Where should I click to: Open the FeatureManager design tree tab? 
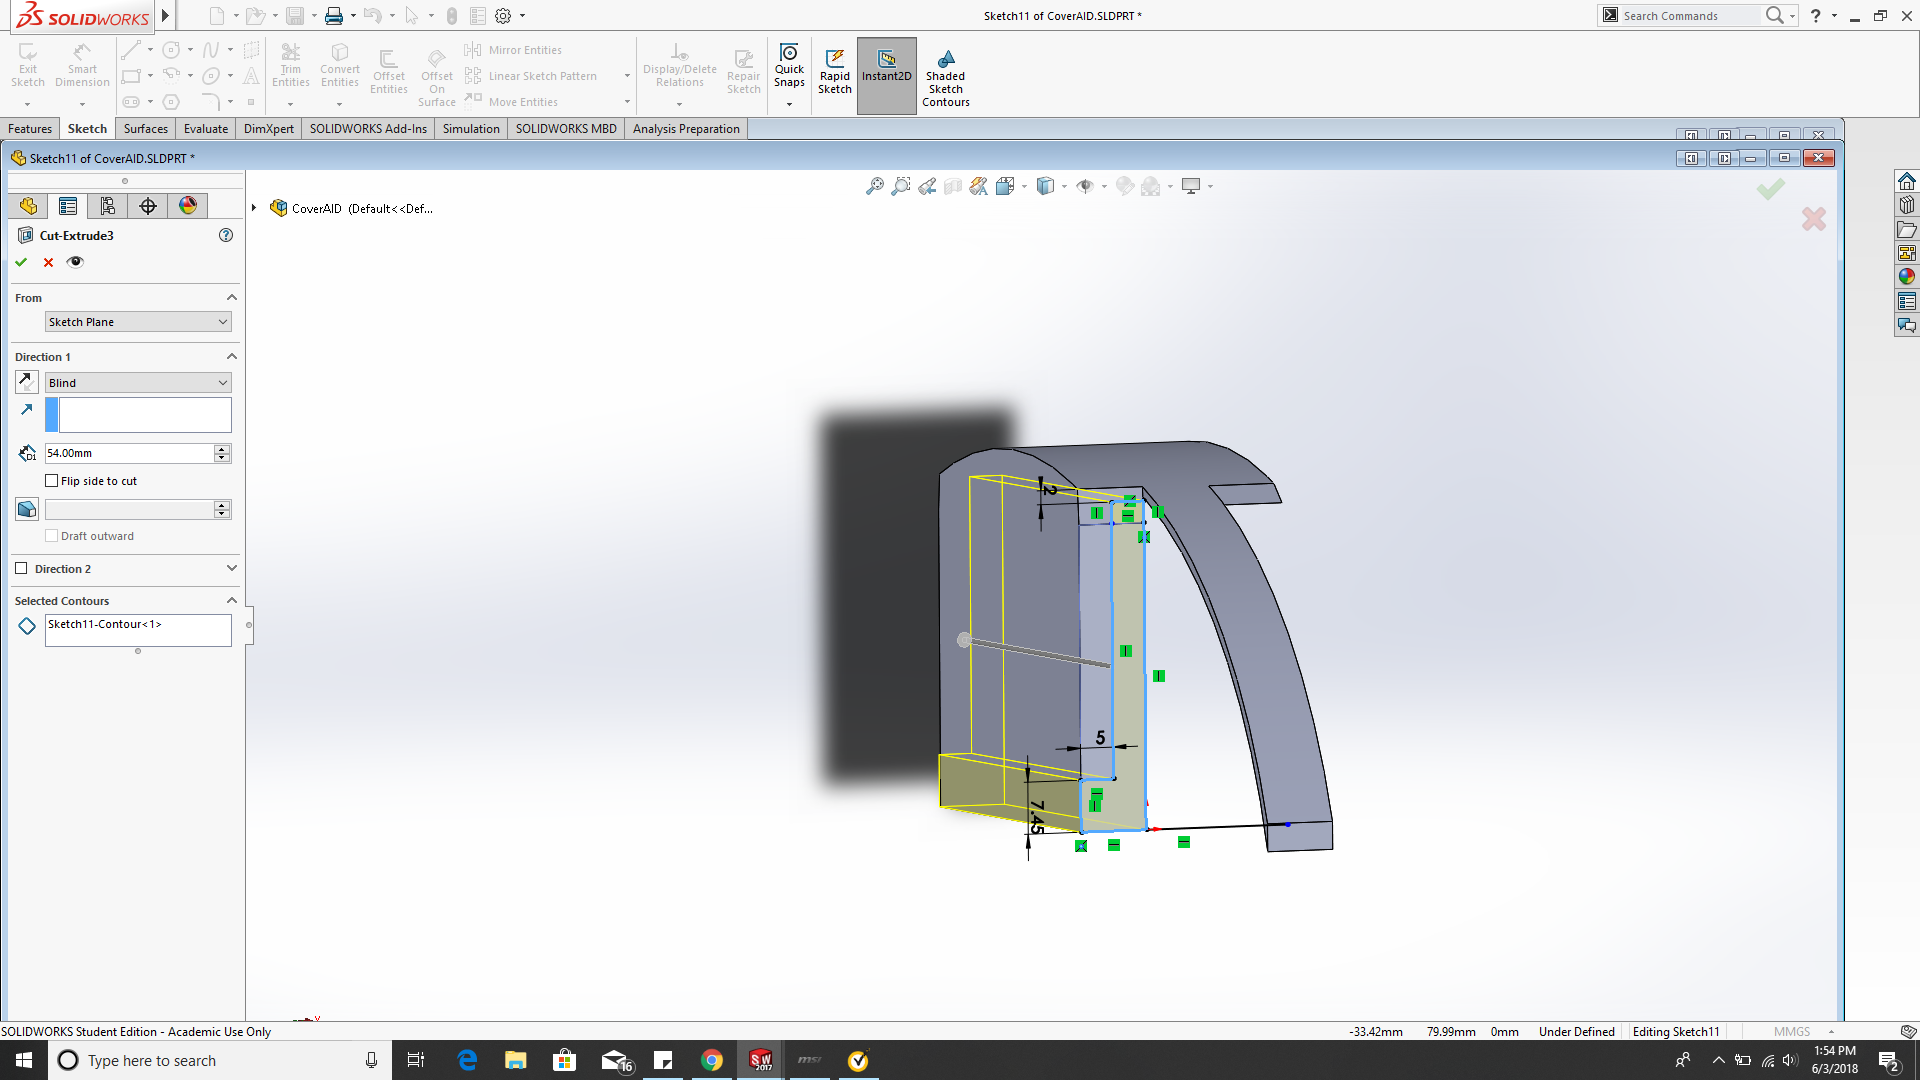28,206
